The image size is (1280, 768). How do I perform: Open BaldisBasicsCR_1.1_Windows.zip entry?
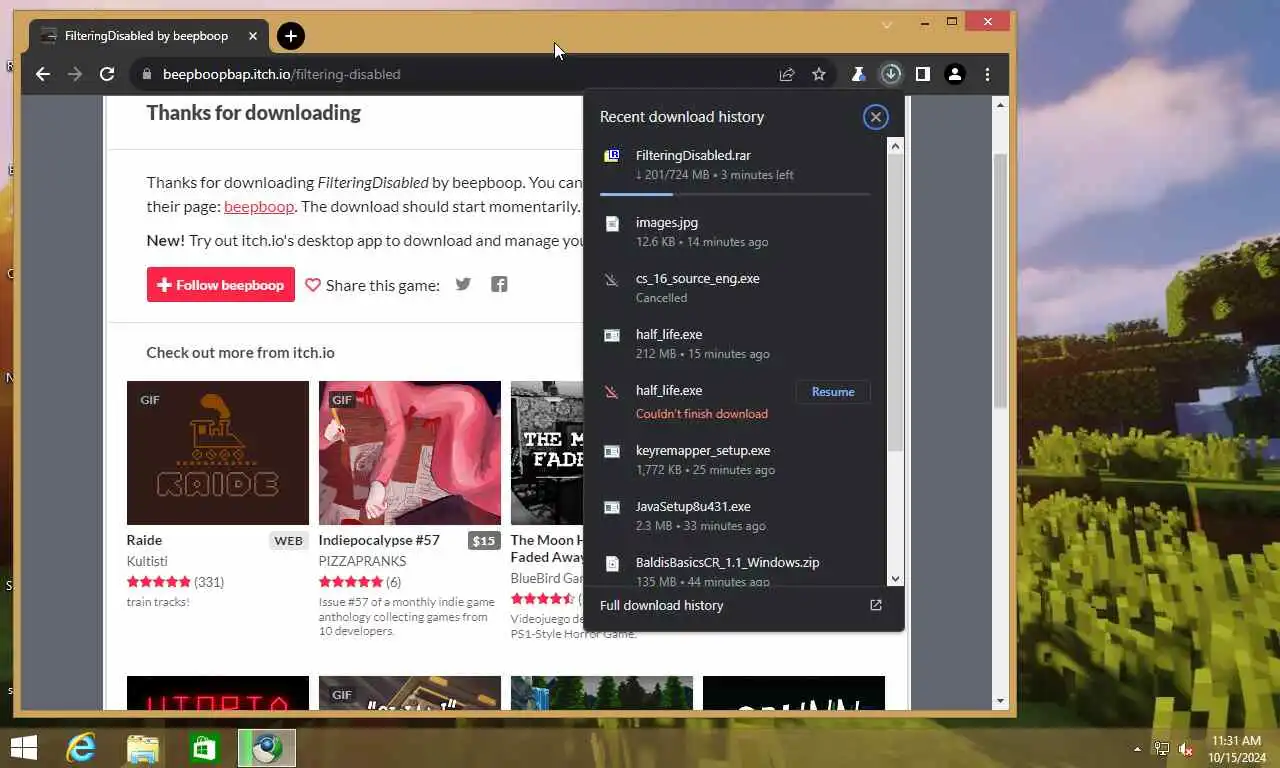click(x=735, y=568)
